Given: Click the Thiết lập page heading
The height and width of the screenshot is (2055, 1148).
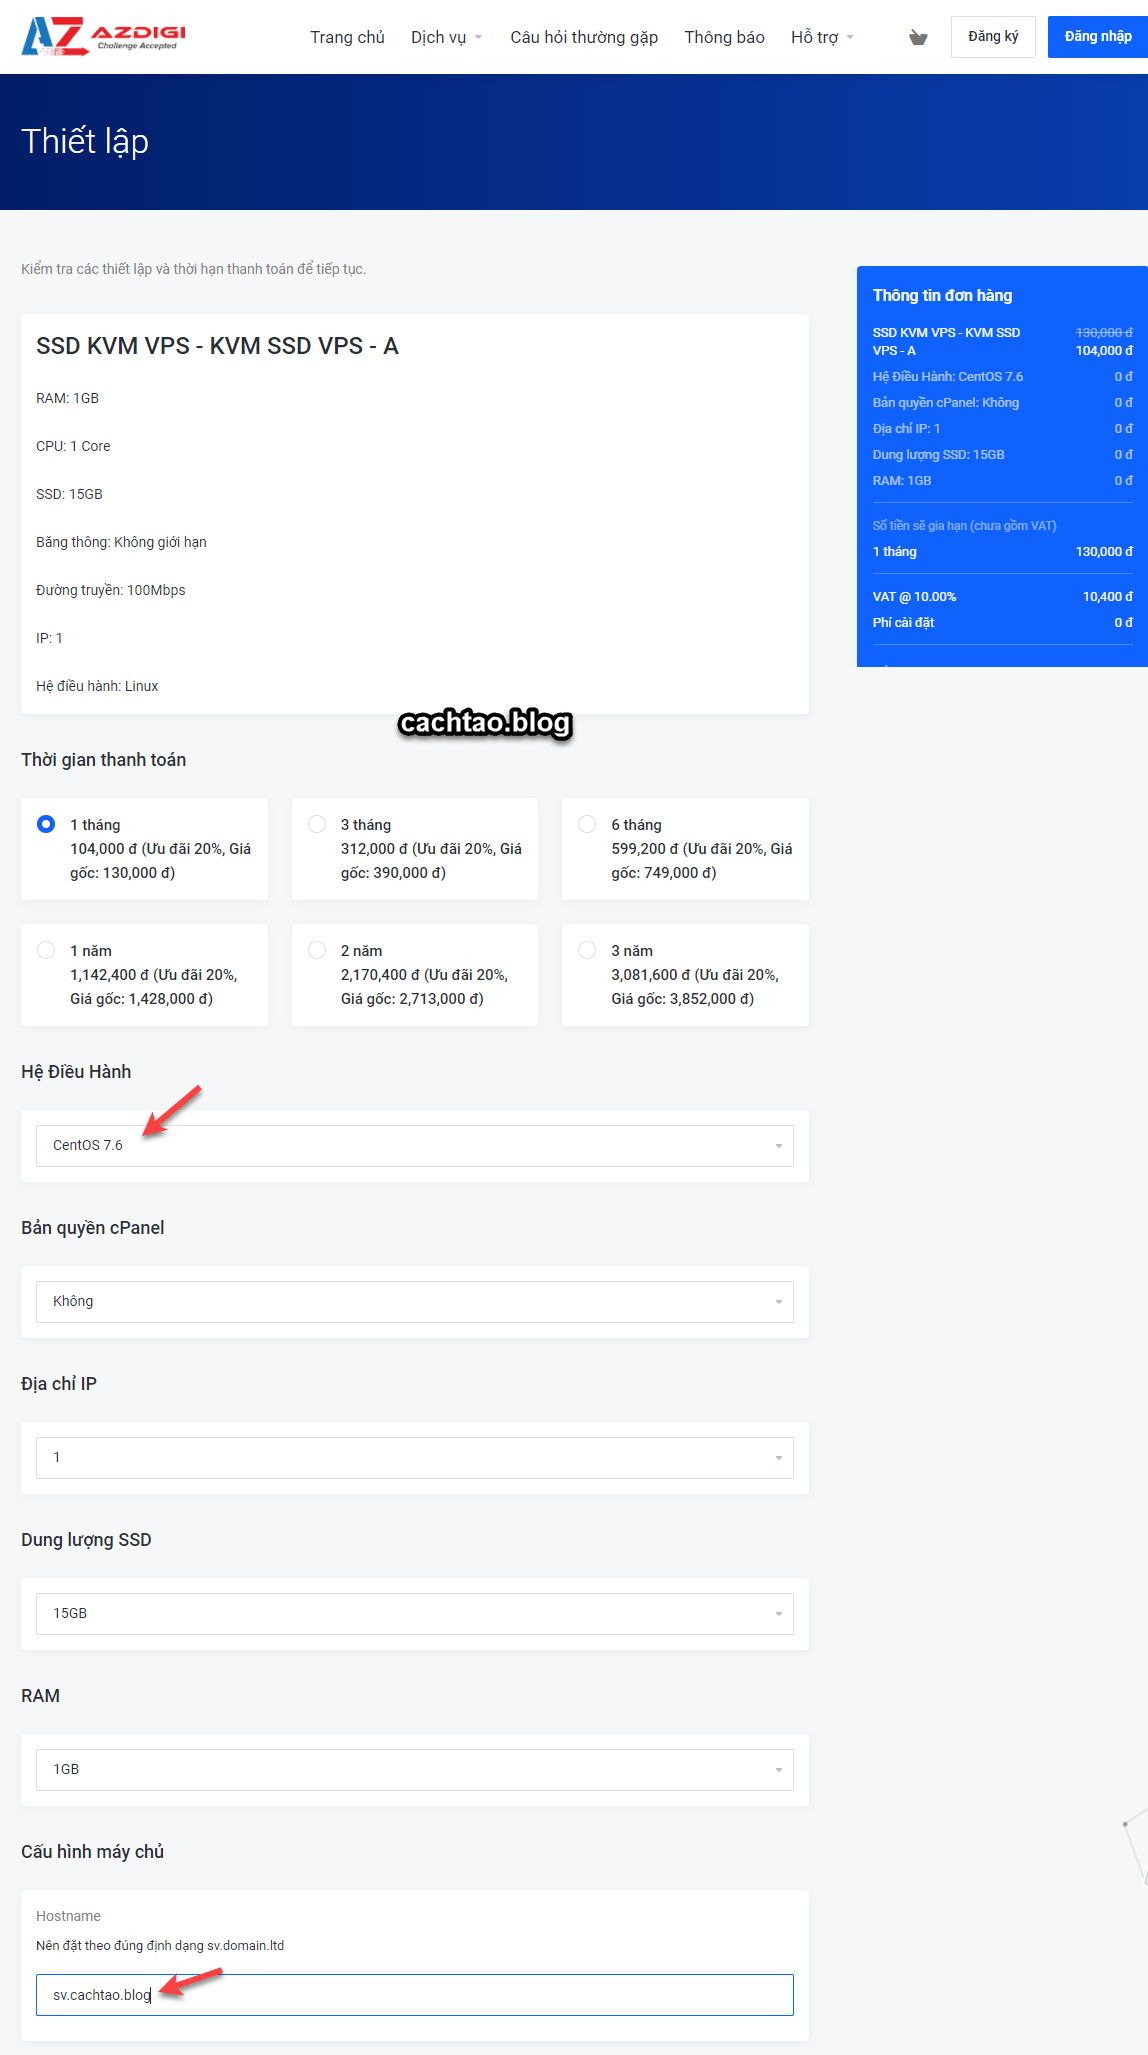Looking at the screenshot, I should tap(85, 142).
